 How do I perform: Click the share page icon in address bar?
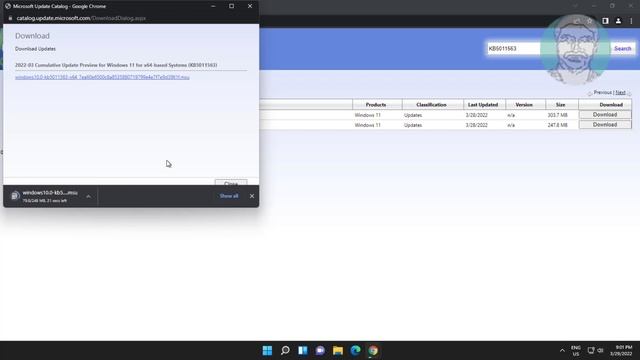coord(577,21)
